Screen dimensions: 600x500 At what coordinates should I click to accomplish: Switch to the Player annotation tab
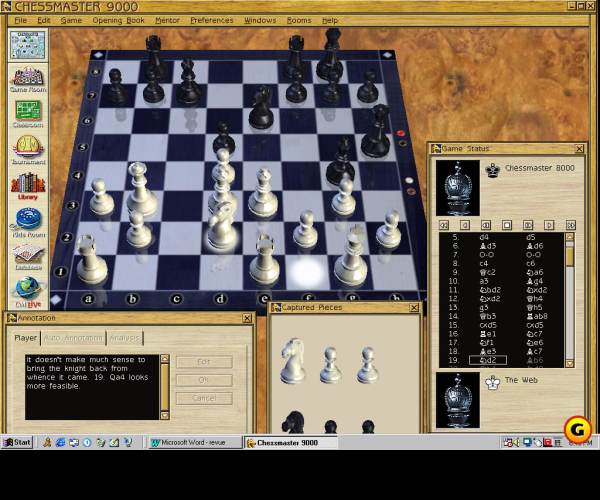pyautogui.click(x=25, y=338)
